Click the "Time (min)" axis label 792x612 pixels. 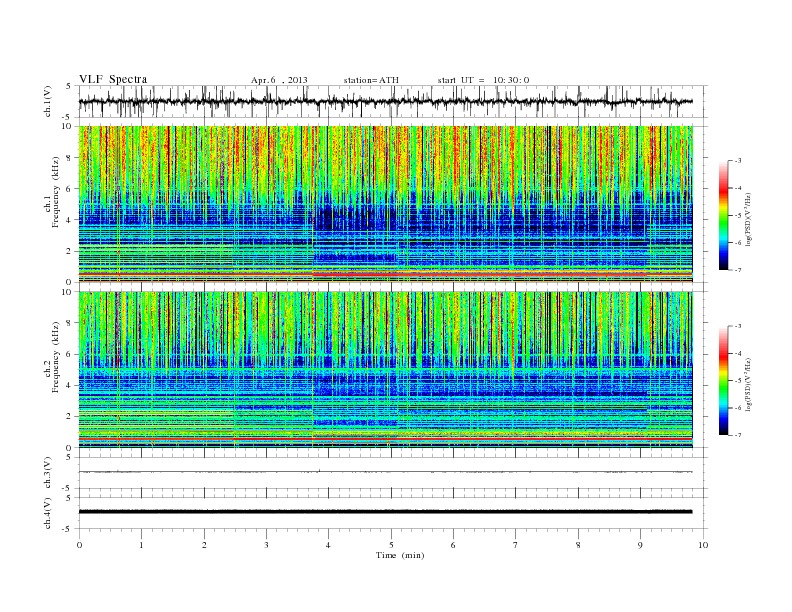[400, 555]
